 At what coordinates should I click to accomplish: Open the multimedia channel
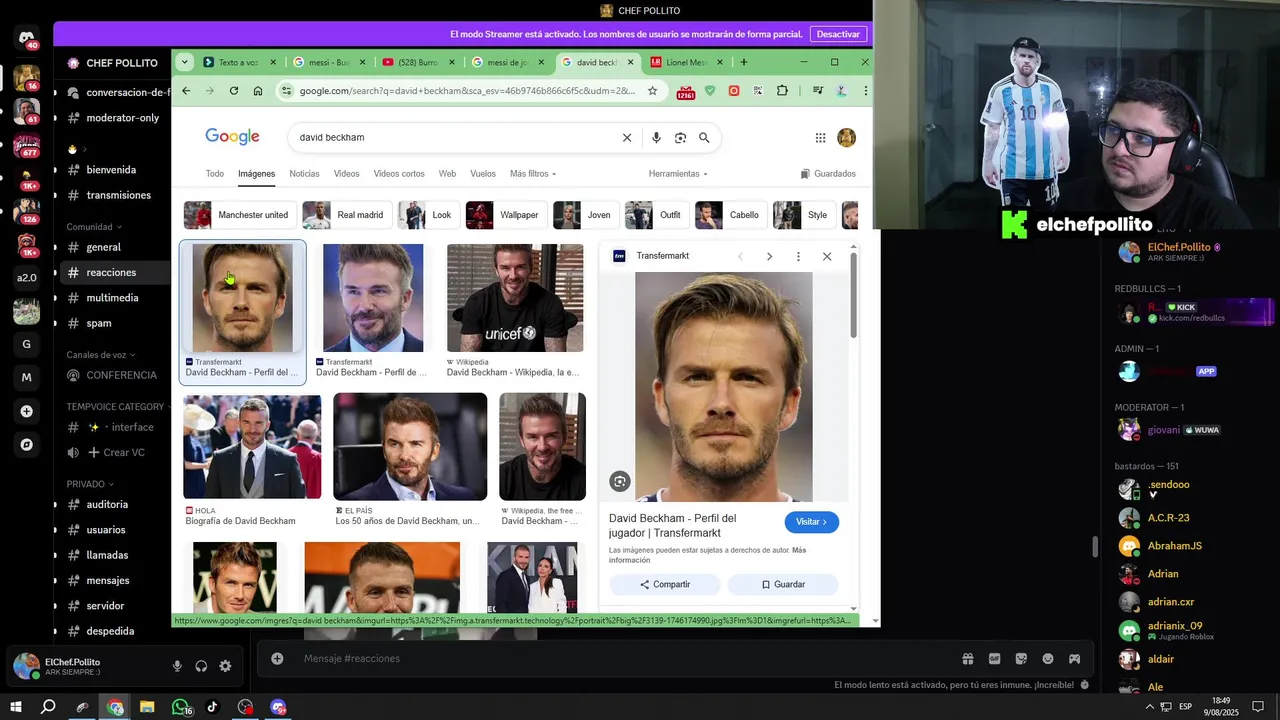click(112, 298)
